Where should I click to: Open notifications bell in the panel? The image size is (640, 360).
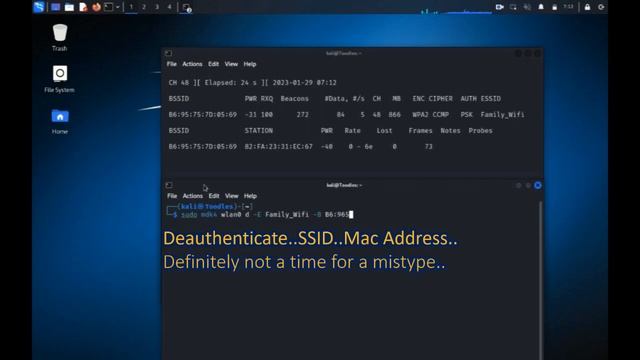tap(541, 7)
